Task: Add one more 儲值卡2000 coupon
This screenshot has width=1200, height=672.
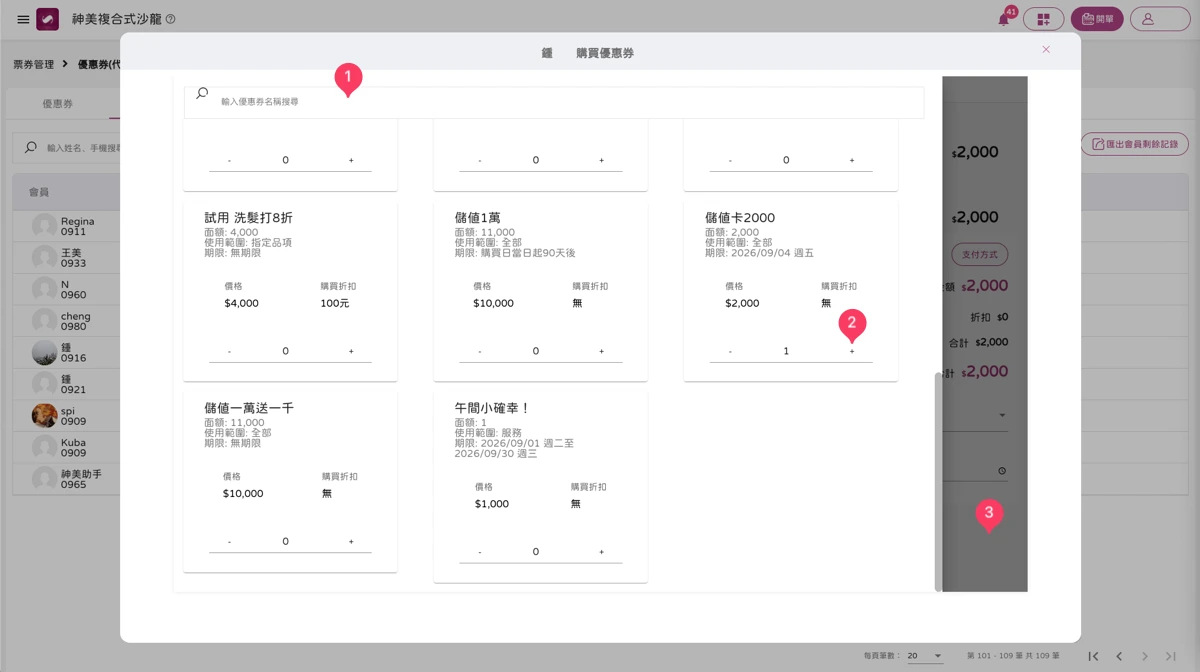Action: [852, 351]
